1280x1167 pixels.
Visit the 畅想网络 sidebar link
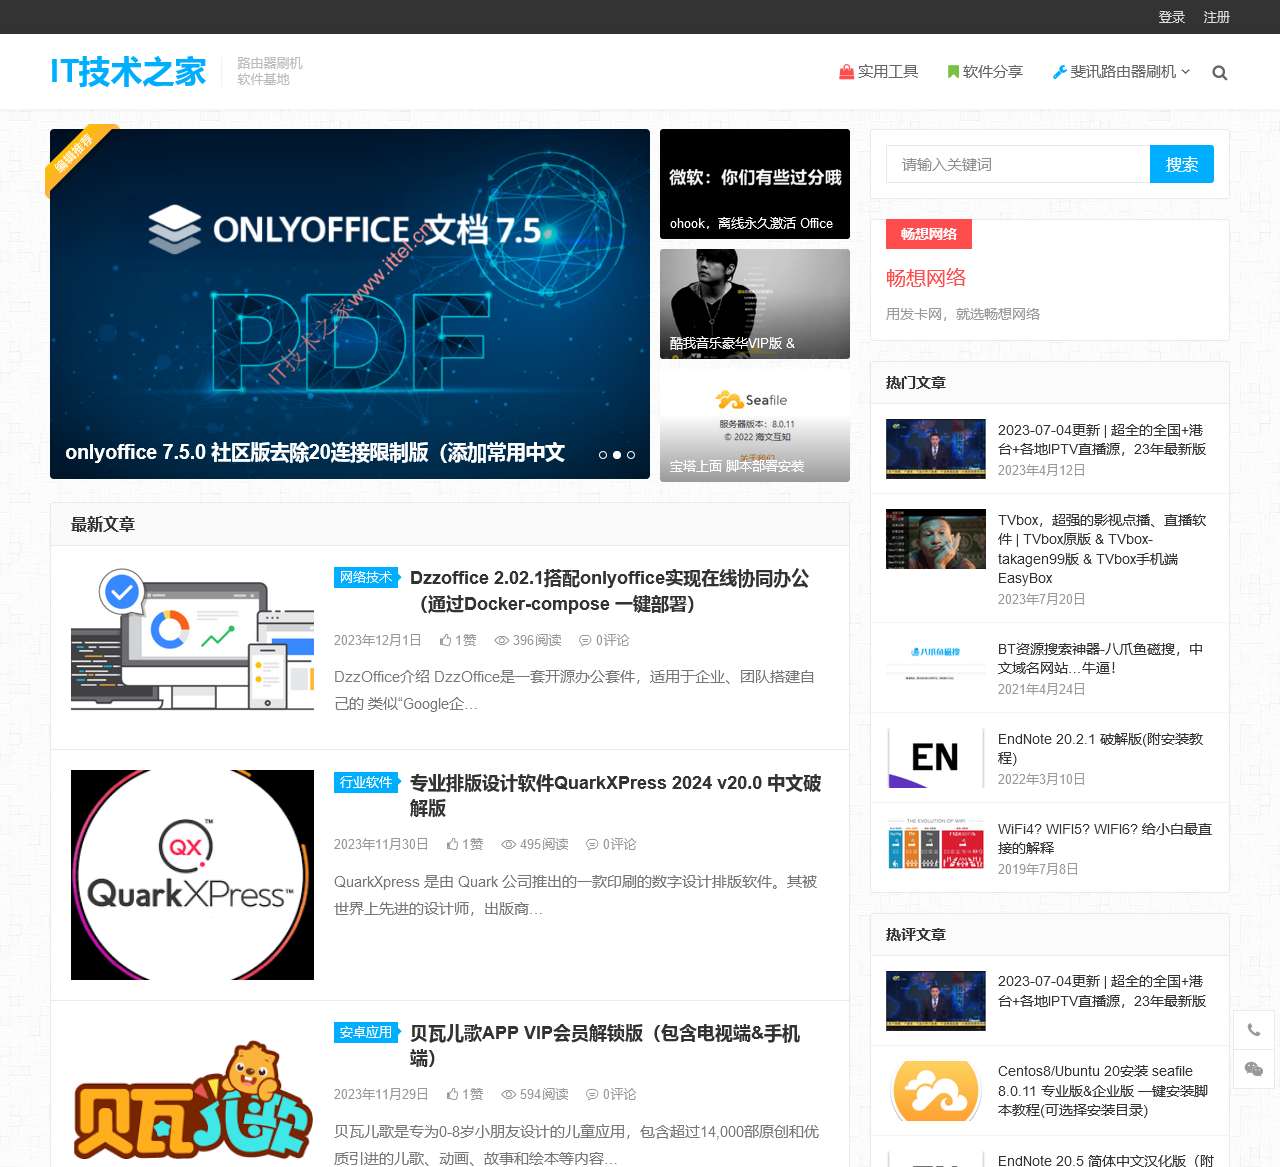coord(925,278)
